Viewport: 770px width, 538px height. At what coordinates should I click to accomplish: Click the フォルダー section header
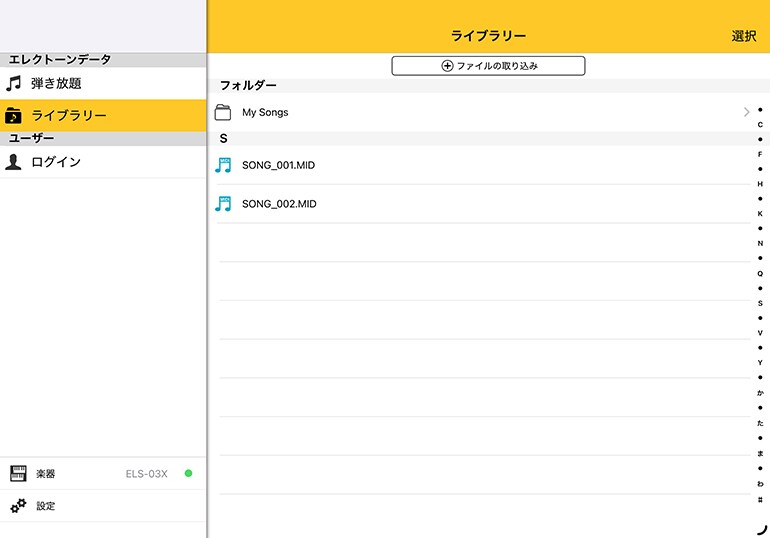[x=248, y=85]
